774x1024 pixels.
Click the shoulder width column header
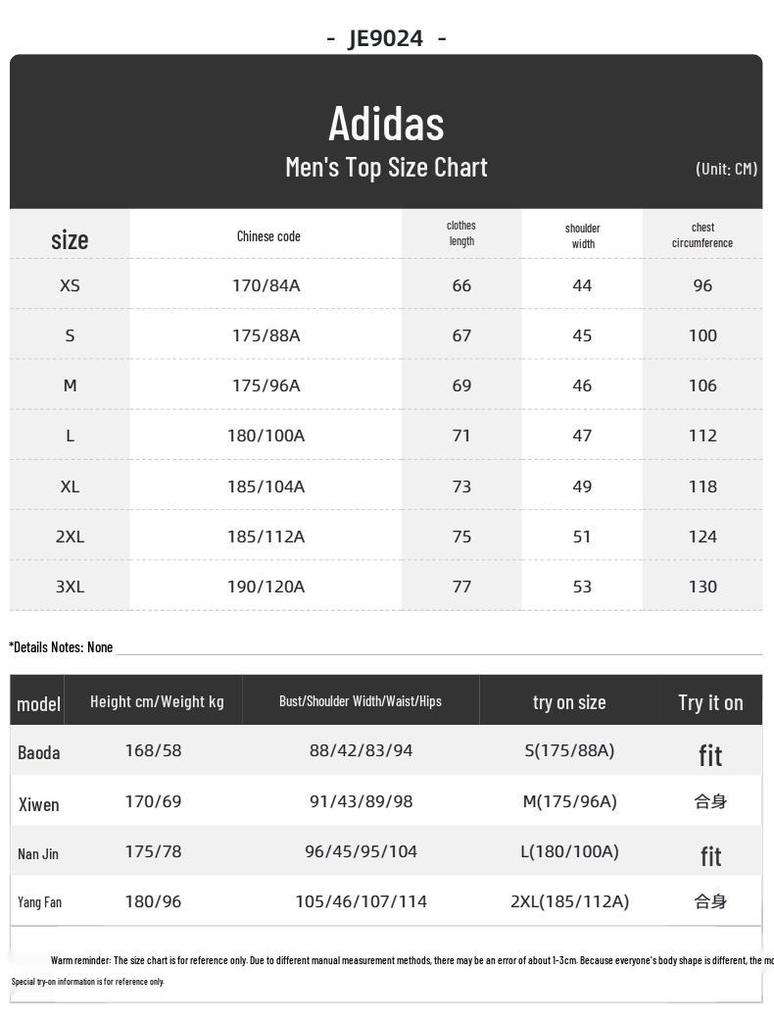point(582,235)
